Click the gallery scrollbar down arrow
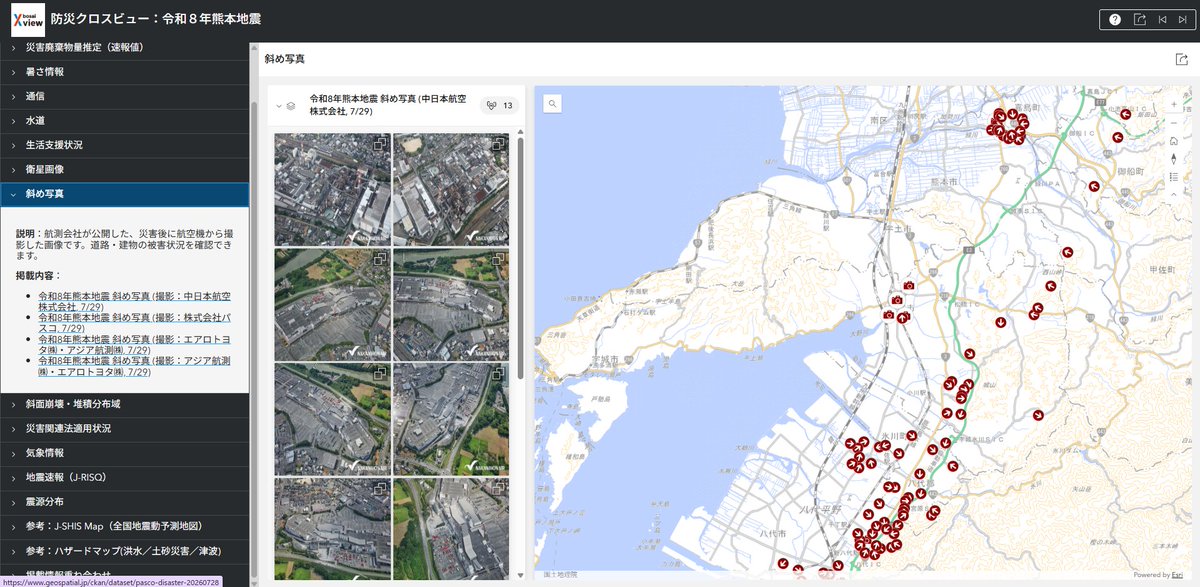The image size is (1200, 587). point(520,576)
